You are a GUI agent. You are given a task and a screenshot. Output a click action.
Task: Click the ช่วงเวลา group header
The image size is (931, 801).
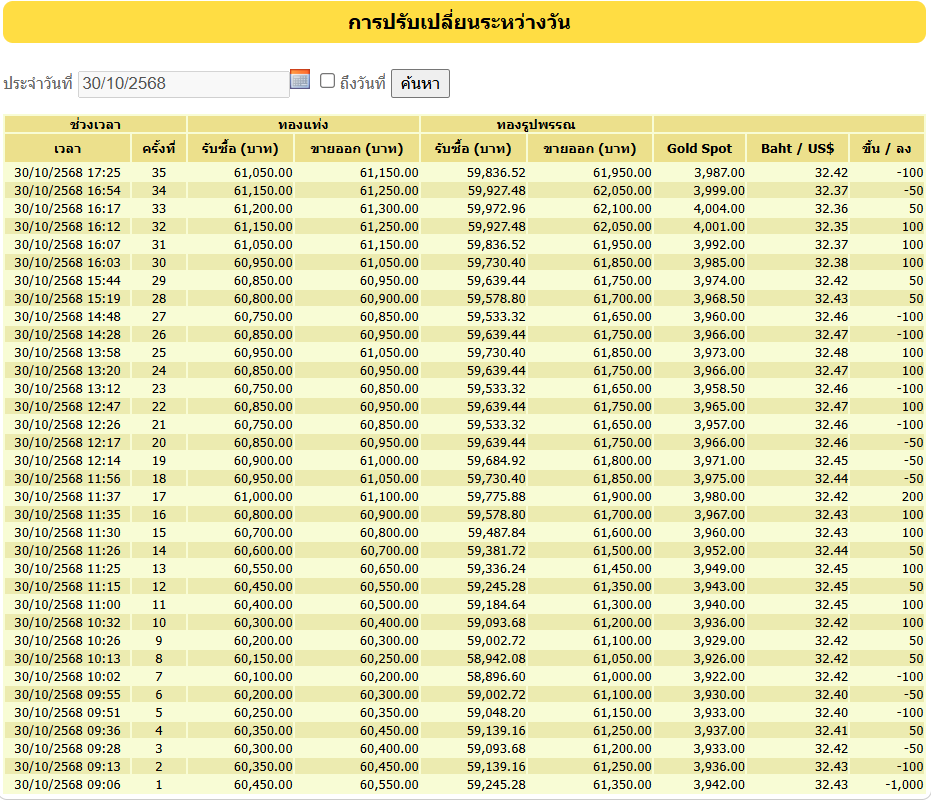[95, 125]
